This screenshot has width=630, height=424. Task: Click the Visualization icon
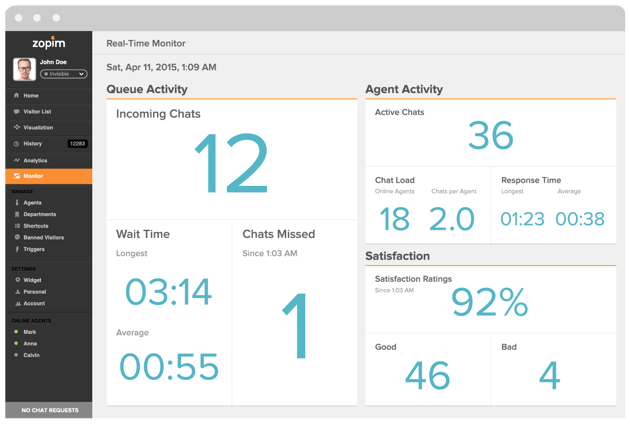coord(16,128)
